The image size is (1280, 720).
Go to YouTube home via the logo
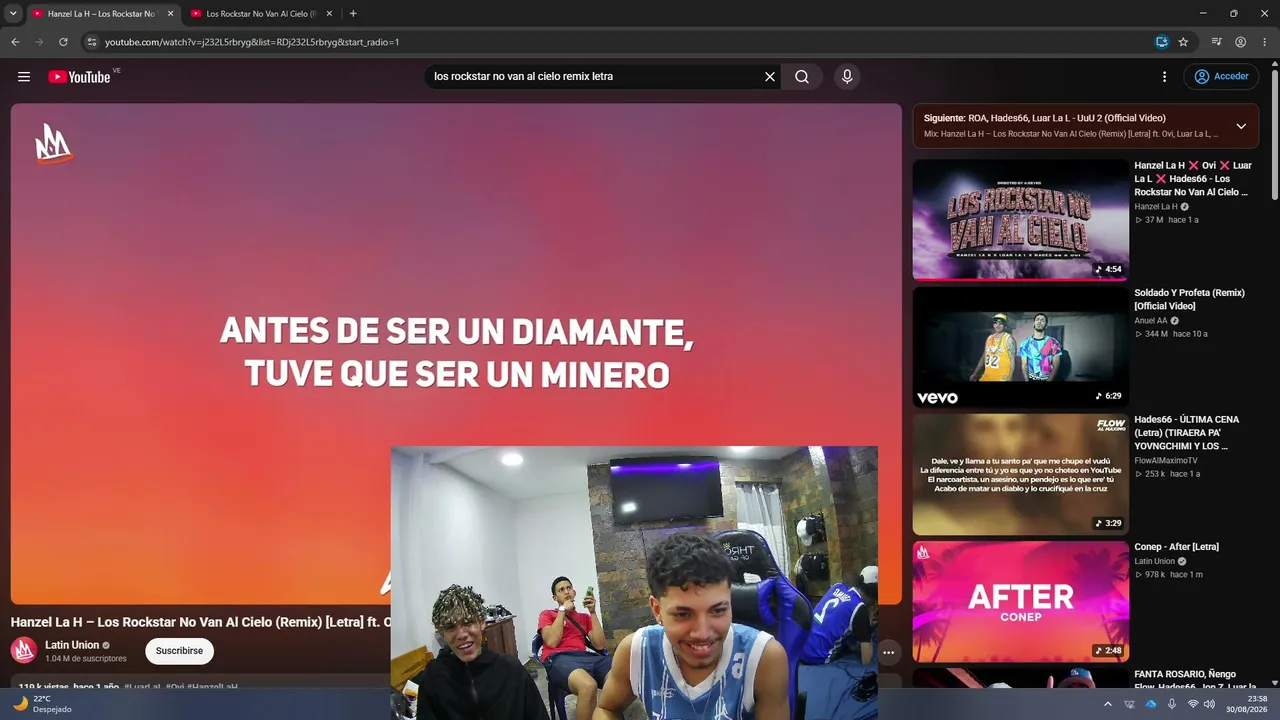pos(79,77)
